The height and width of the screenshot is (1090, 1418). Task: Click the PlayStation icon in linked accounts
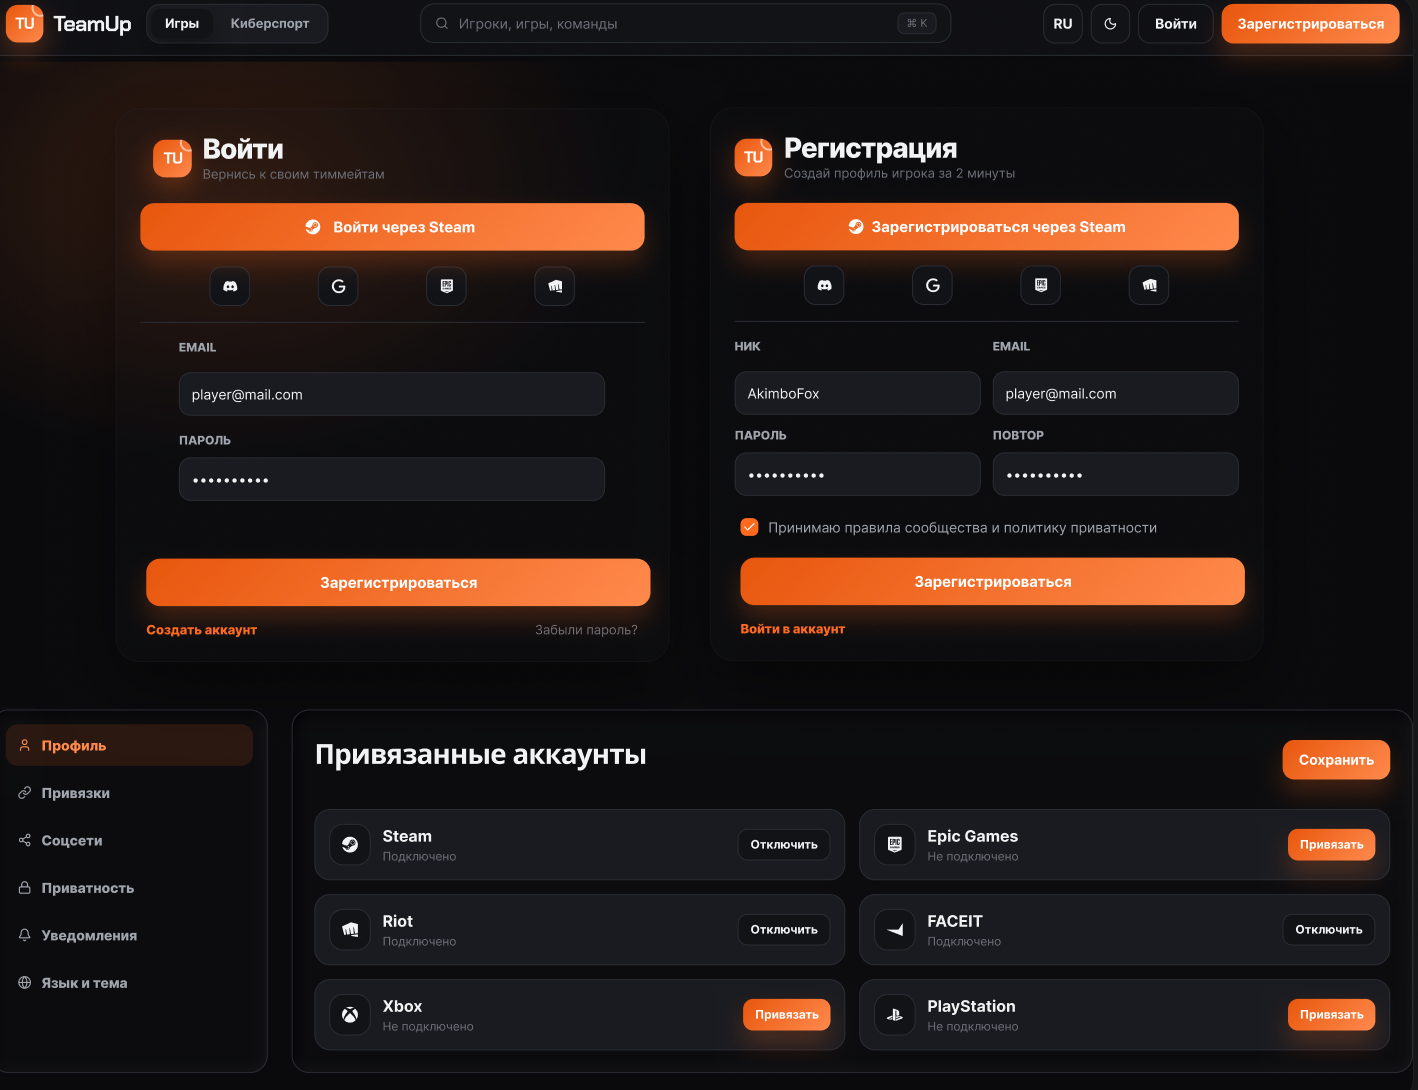point(895,1015)
